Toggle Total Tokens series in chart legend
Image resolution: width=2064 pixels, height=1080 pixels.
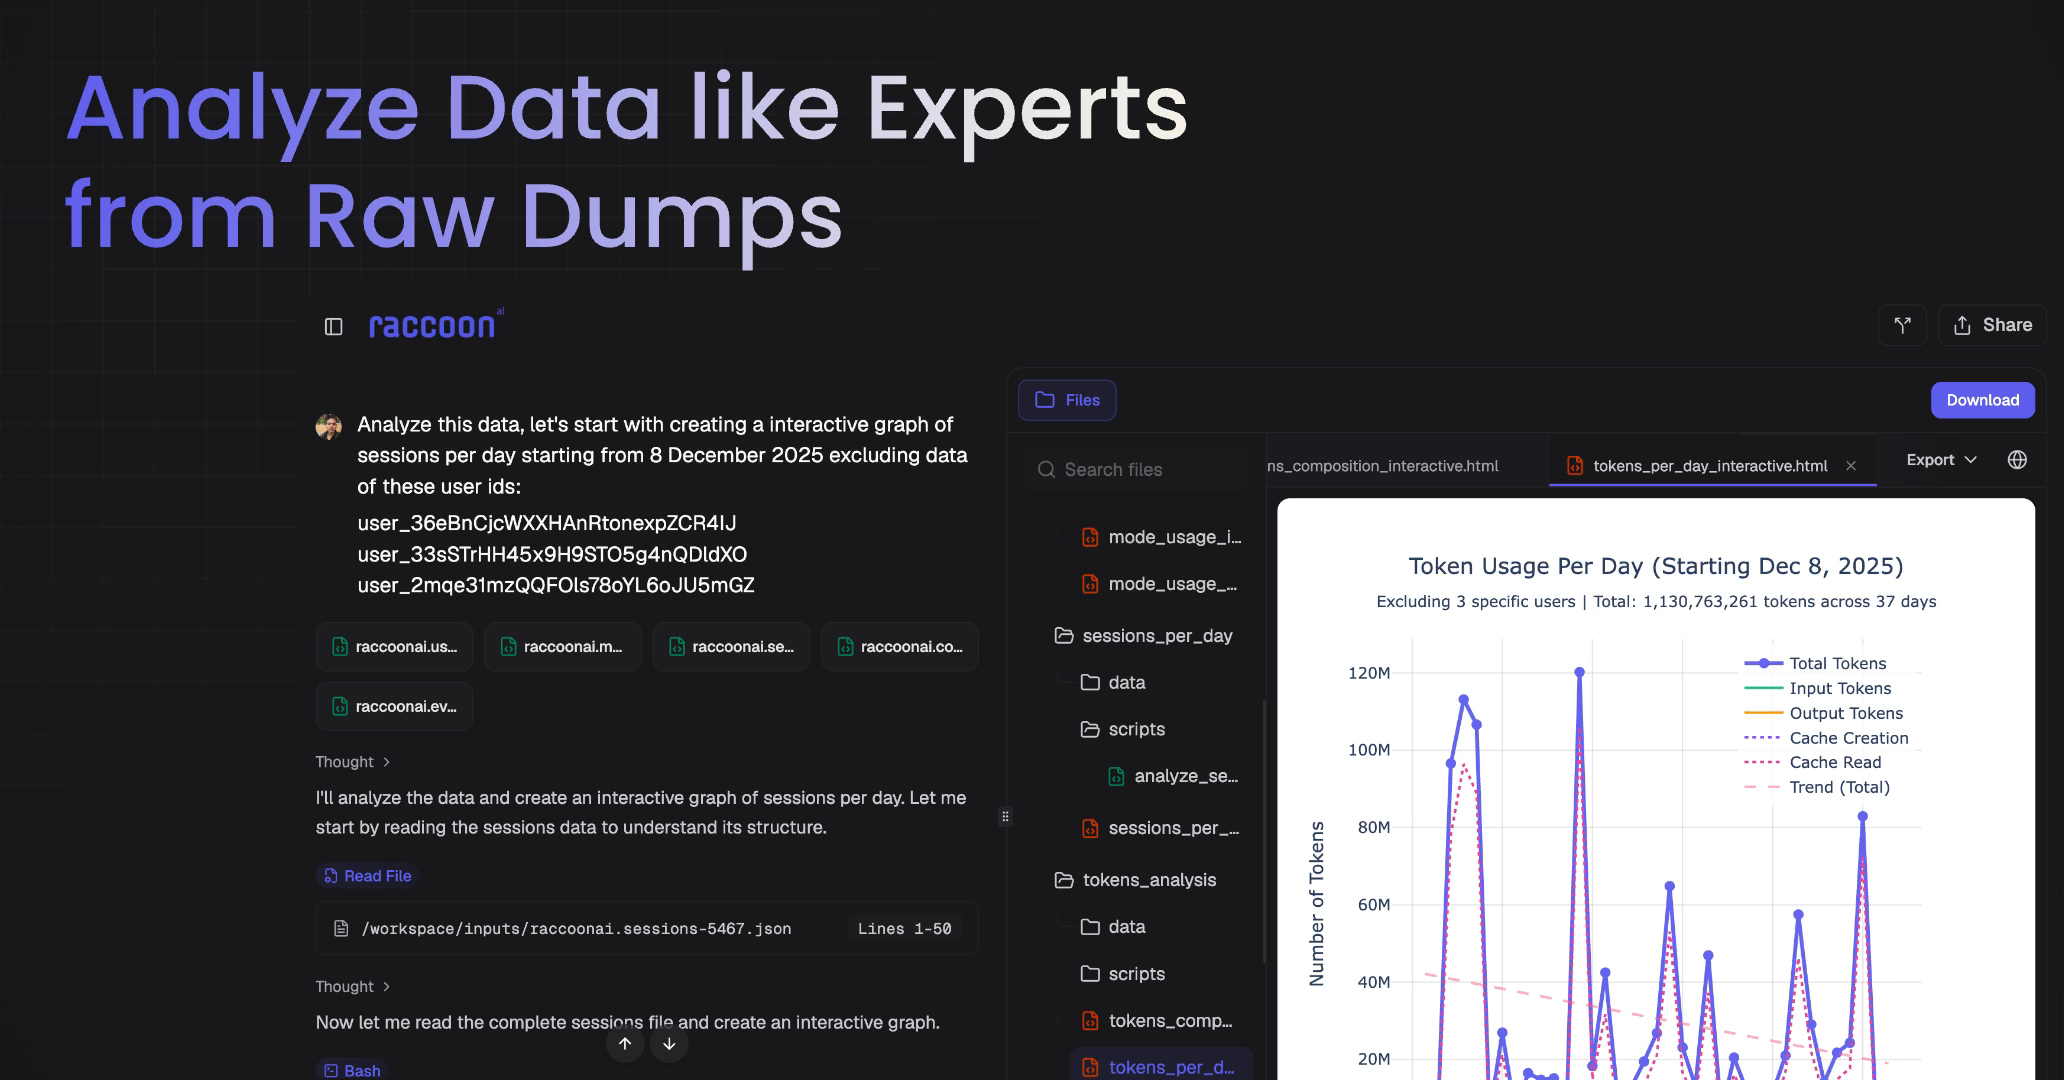1836,664
